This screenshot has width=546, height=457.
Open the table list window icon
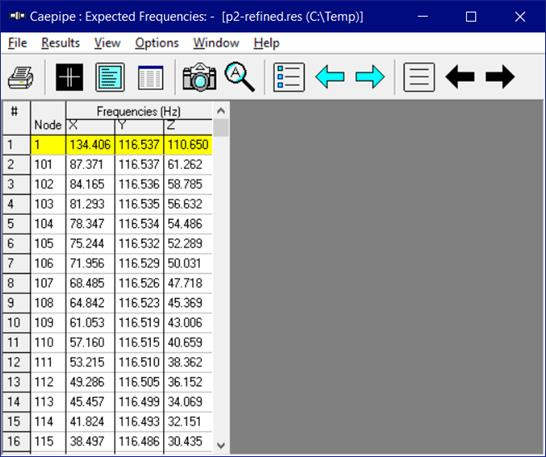(150, 77)
